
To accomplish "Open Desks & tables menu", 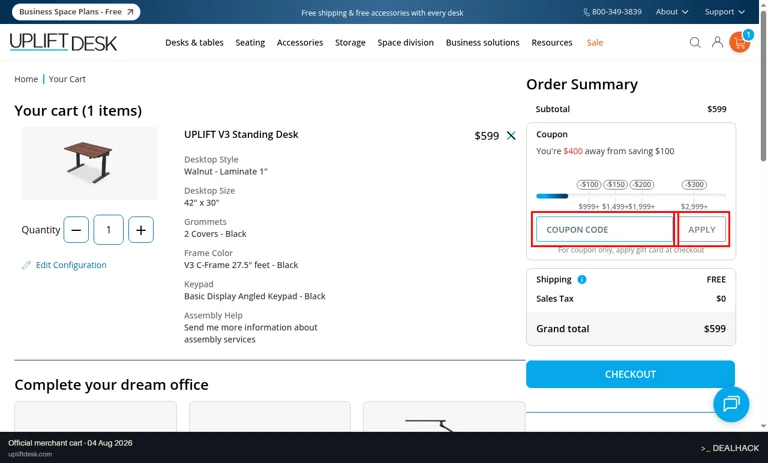I will point(194,43).
